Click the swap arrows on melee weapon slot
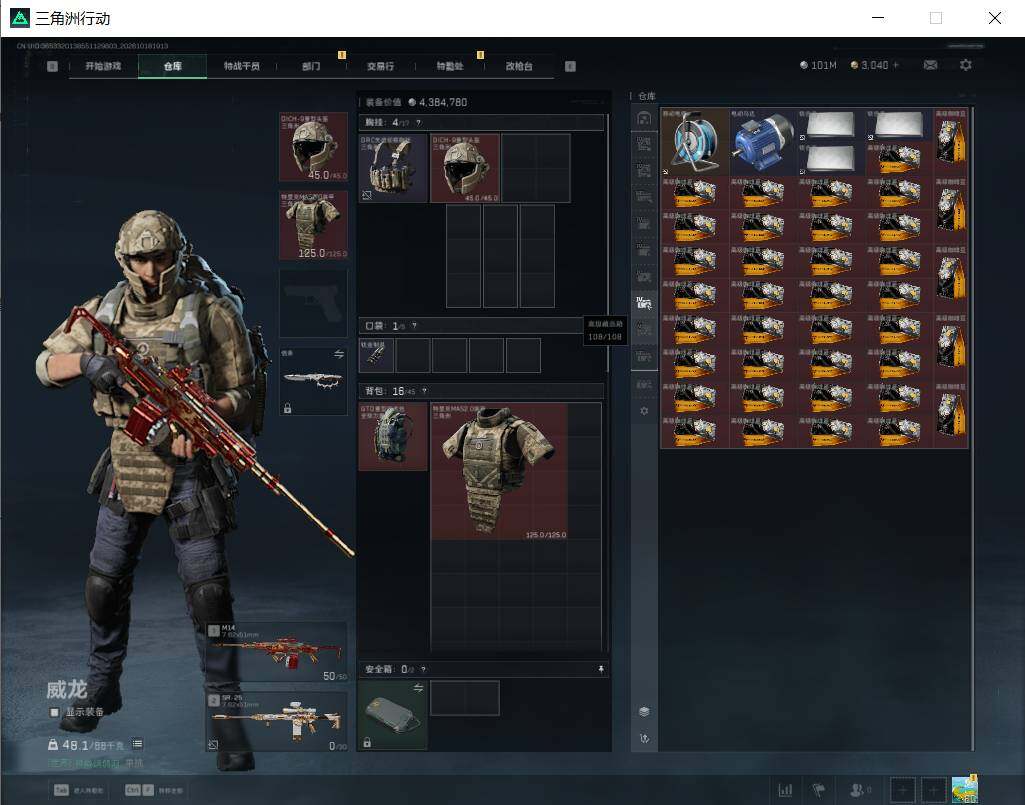Viewport: 1025px width, 805px height. pyautogui.click(x=339, y=354)
